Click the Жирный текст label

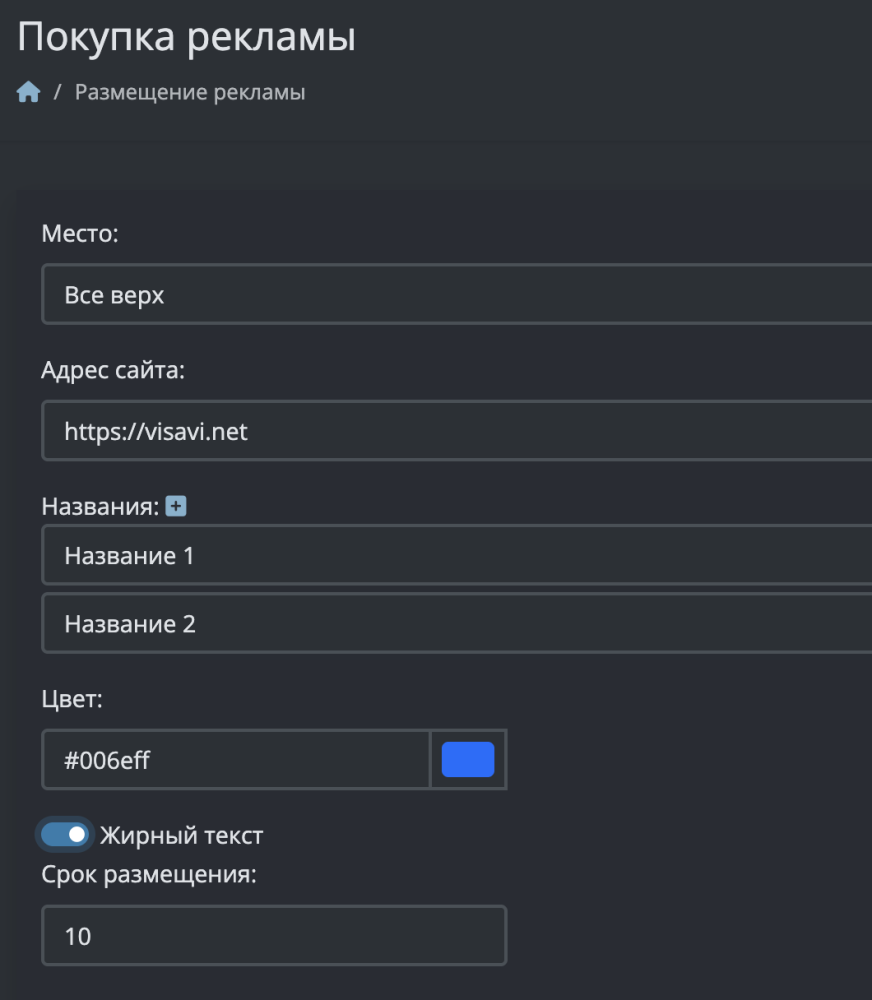(x=181, y=835)
